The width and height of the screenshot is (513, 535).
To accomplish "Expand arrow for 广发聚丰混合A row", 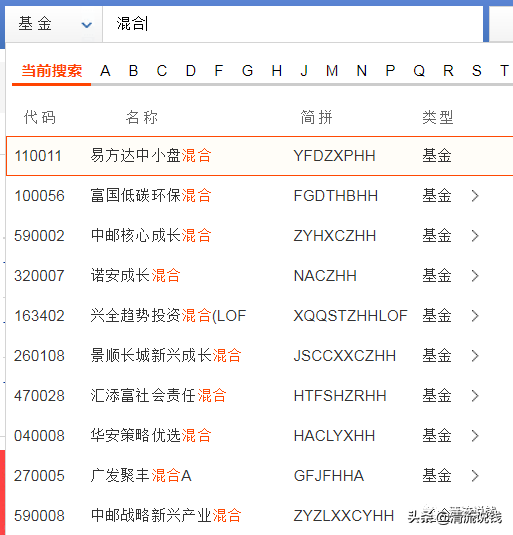I will click(x=475, y=476).
